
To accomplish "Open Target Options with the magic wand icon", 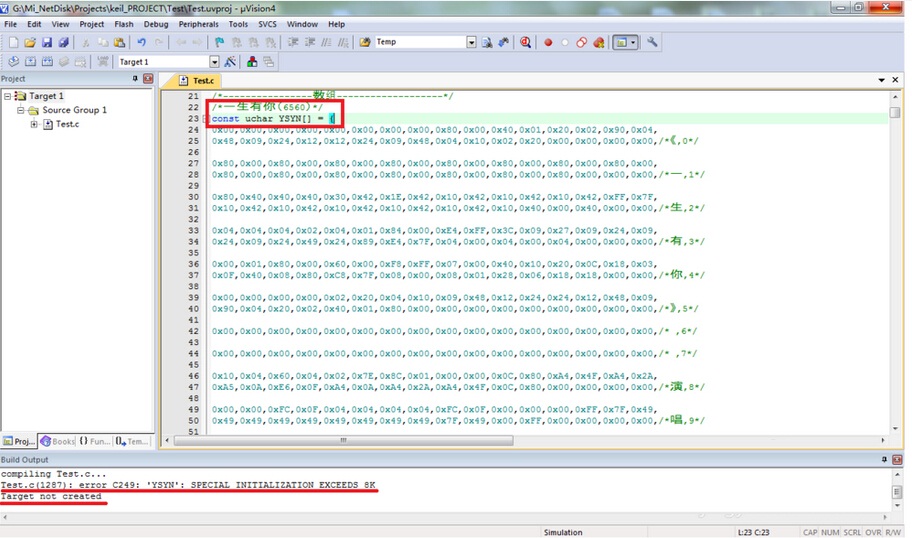I will [x=230, y=62].
